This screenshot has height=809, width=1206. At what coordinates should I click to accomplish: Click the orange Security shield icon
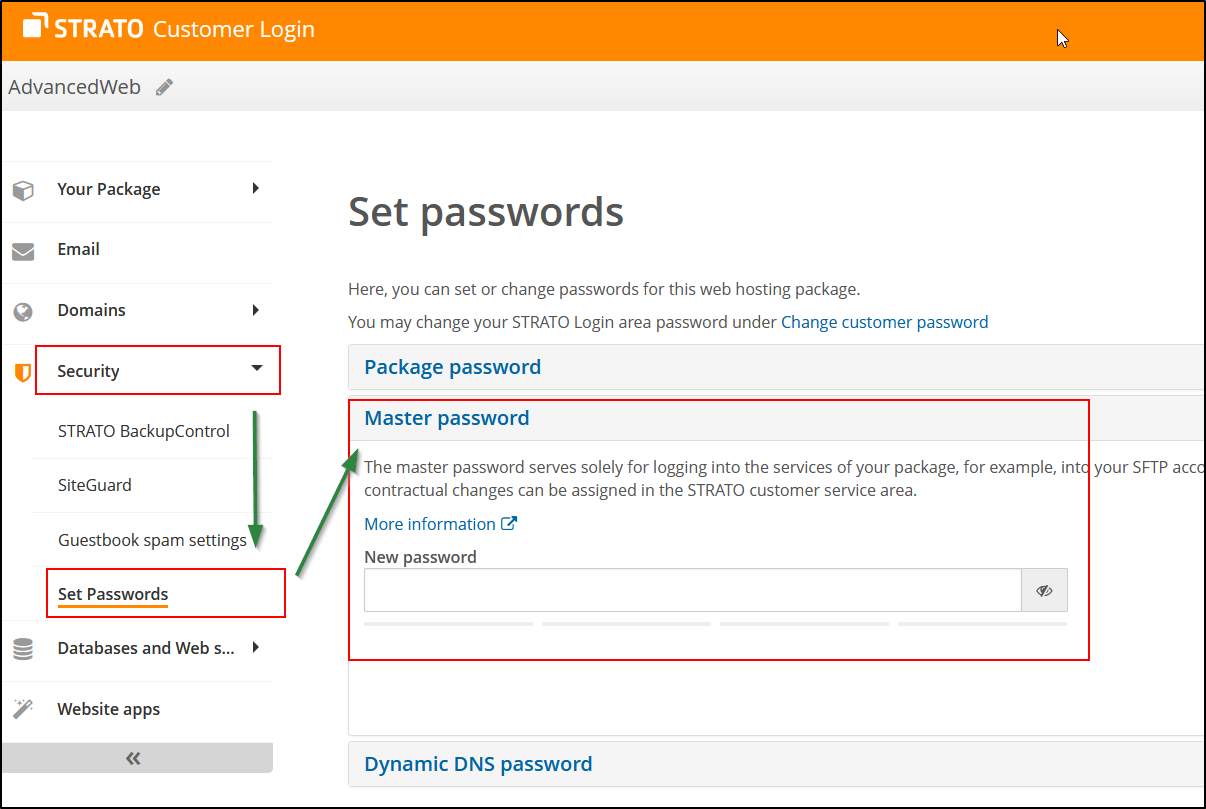pyautogui.click(x=23, y=372)
